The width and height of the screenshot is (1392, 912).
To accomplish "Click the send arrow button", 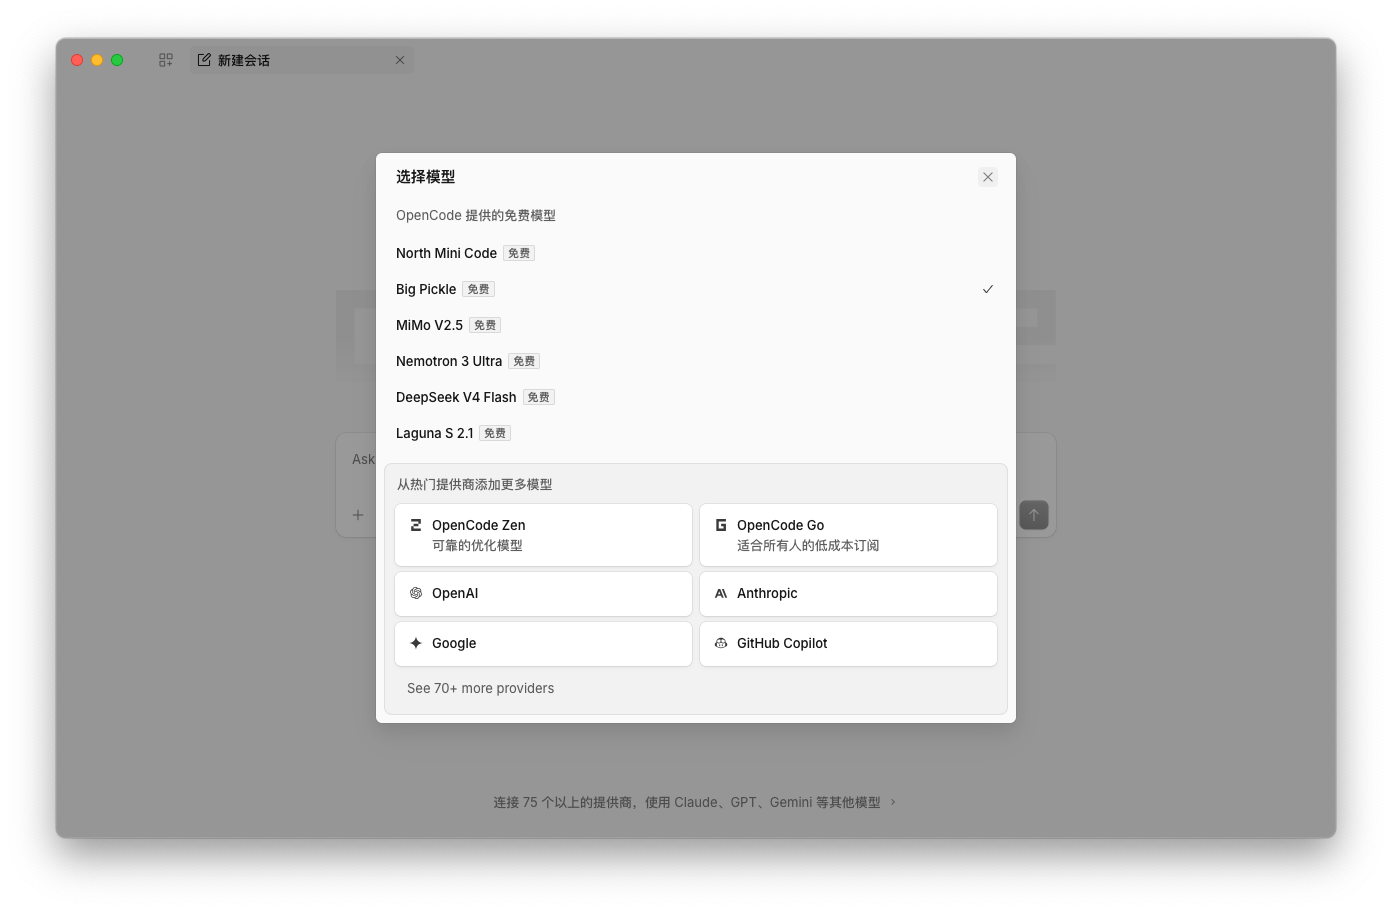I will tap(1034, 515).
